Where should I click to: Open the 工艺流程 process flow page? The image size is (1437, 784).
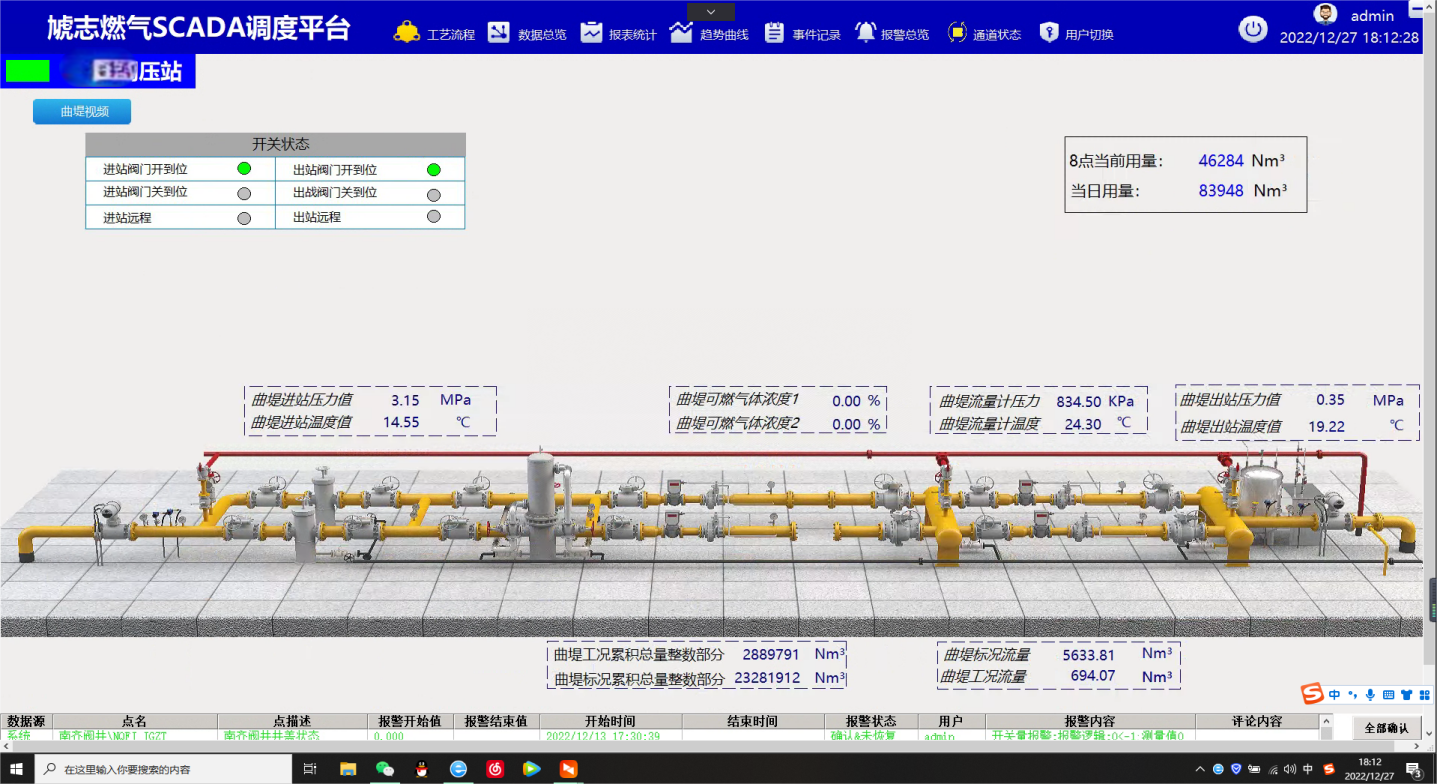coord(435,33)
